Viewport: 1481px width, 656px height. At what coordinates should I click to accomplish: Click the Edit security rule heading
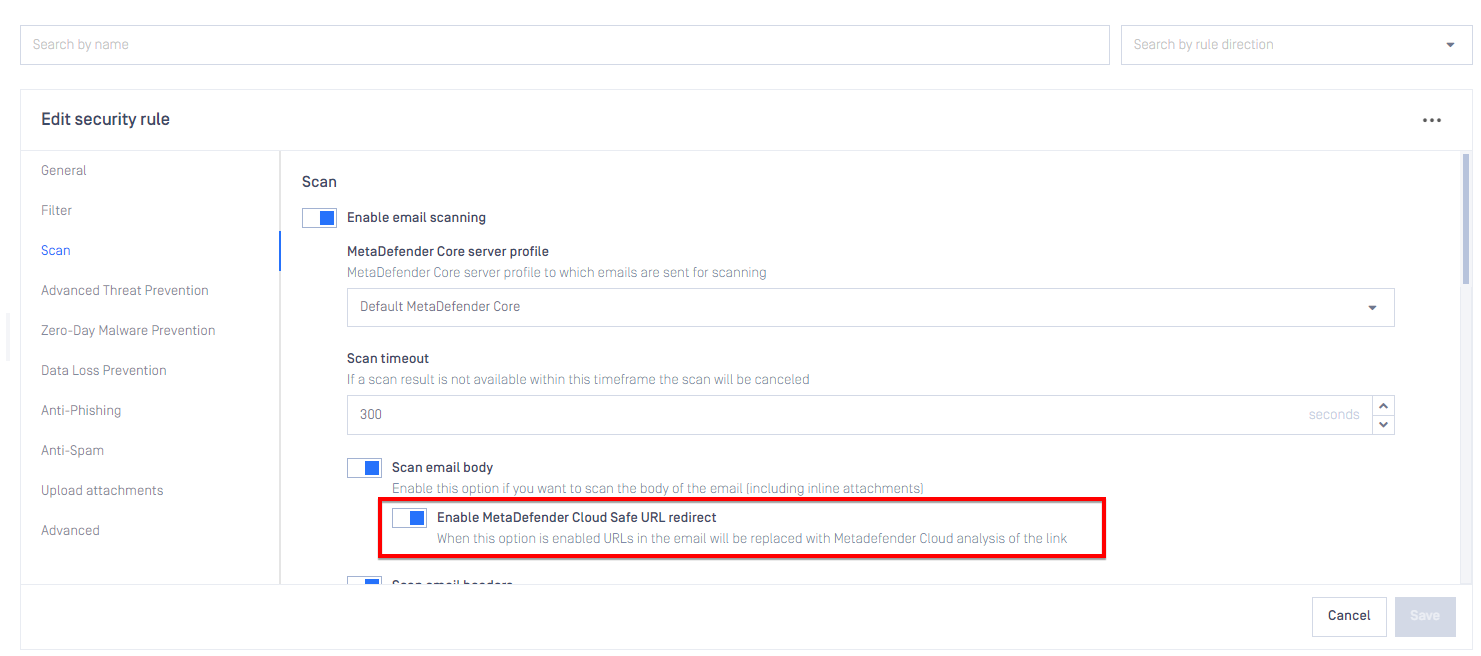pyautogui.click(x=105, y=119)
